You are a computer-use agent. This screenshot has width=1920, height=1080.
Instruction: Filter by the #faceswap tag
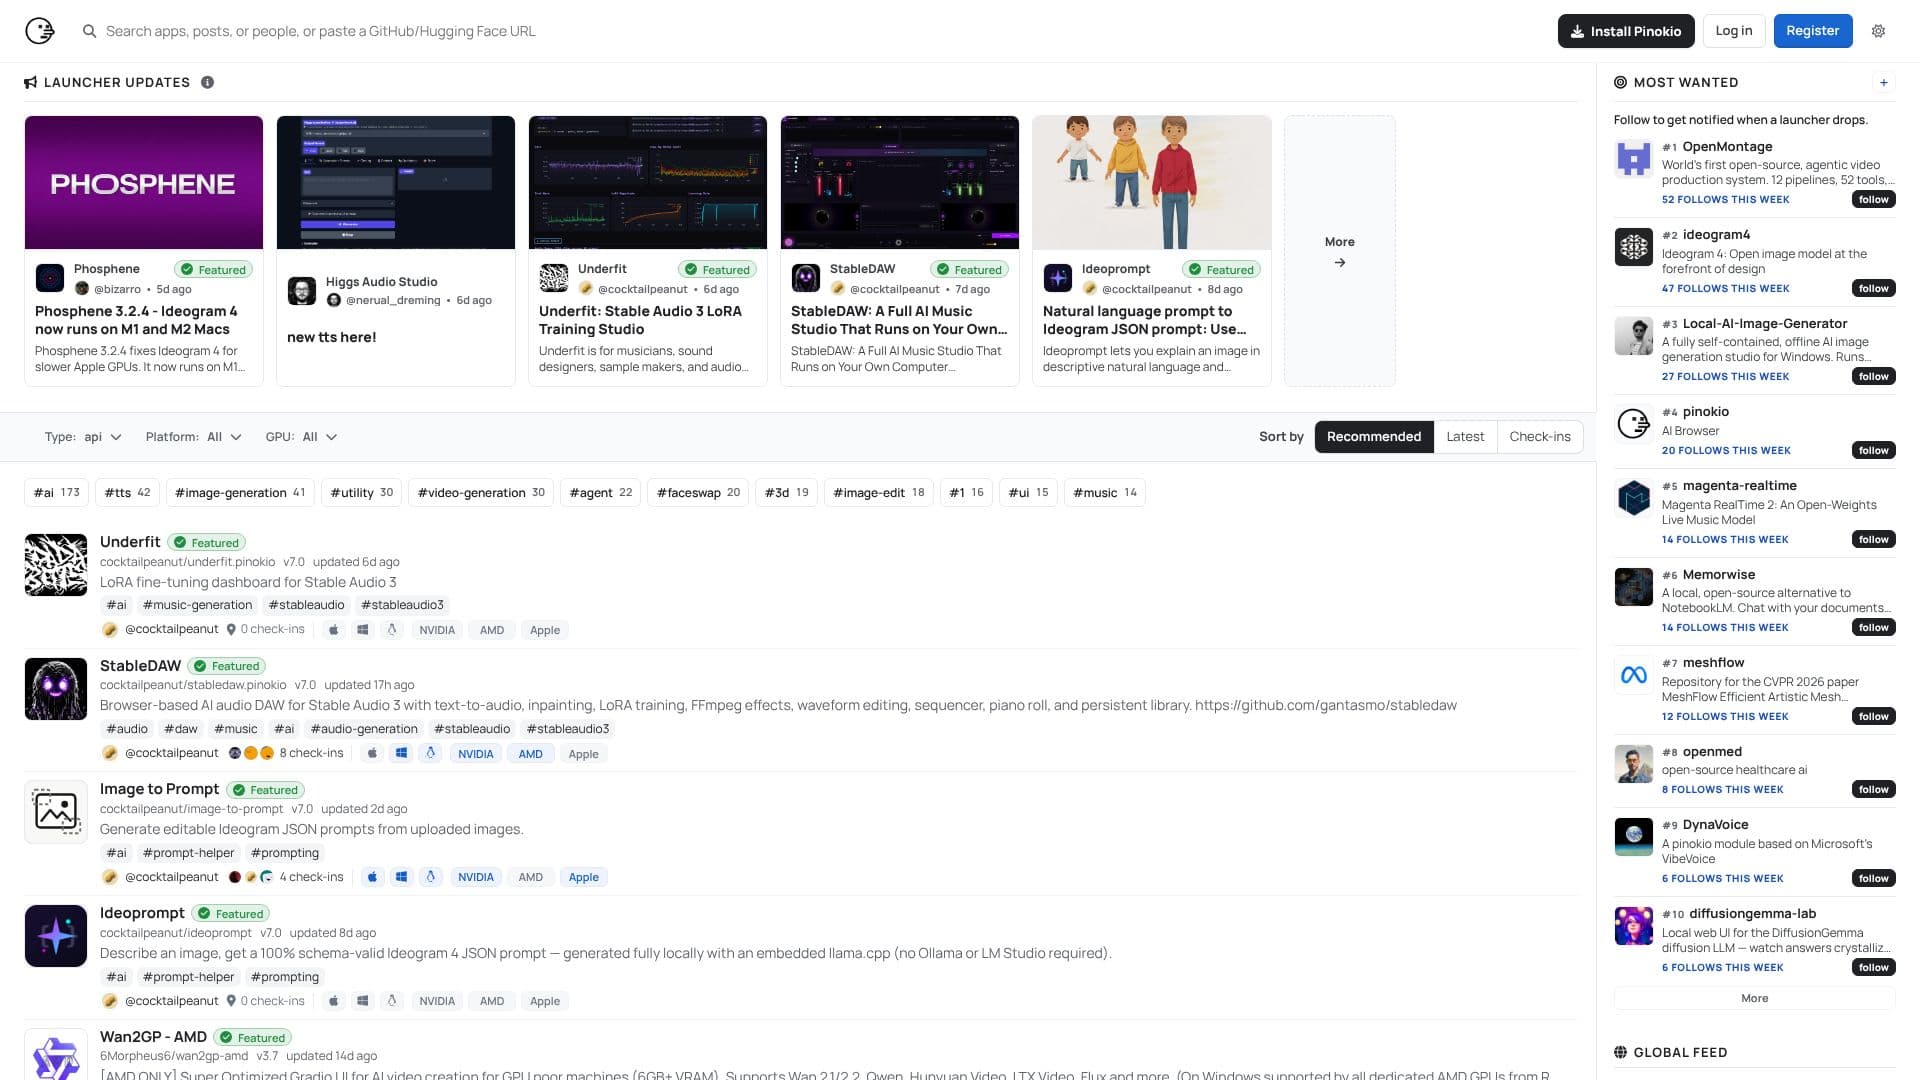(698, 492)
